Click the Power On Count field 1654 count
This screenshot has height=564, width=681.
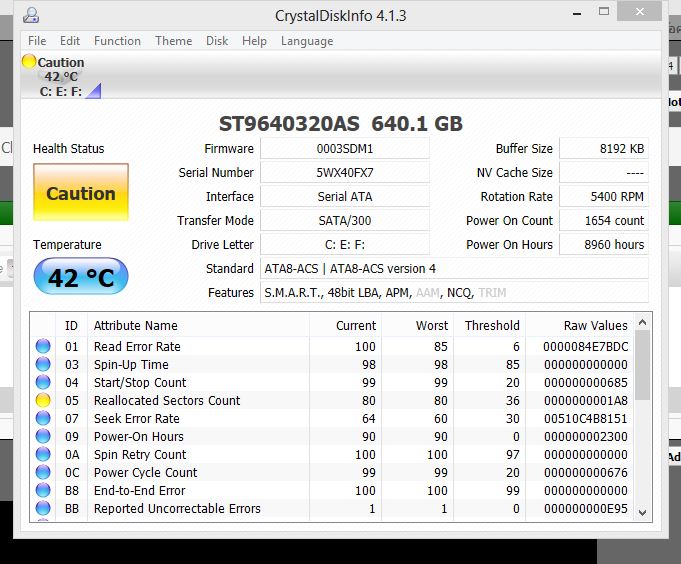coord(604,220)
